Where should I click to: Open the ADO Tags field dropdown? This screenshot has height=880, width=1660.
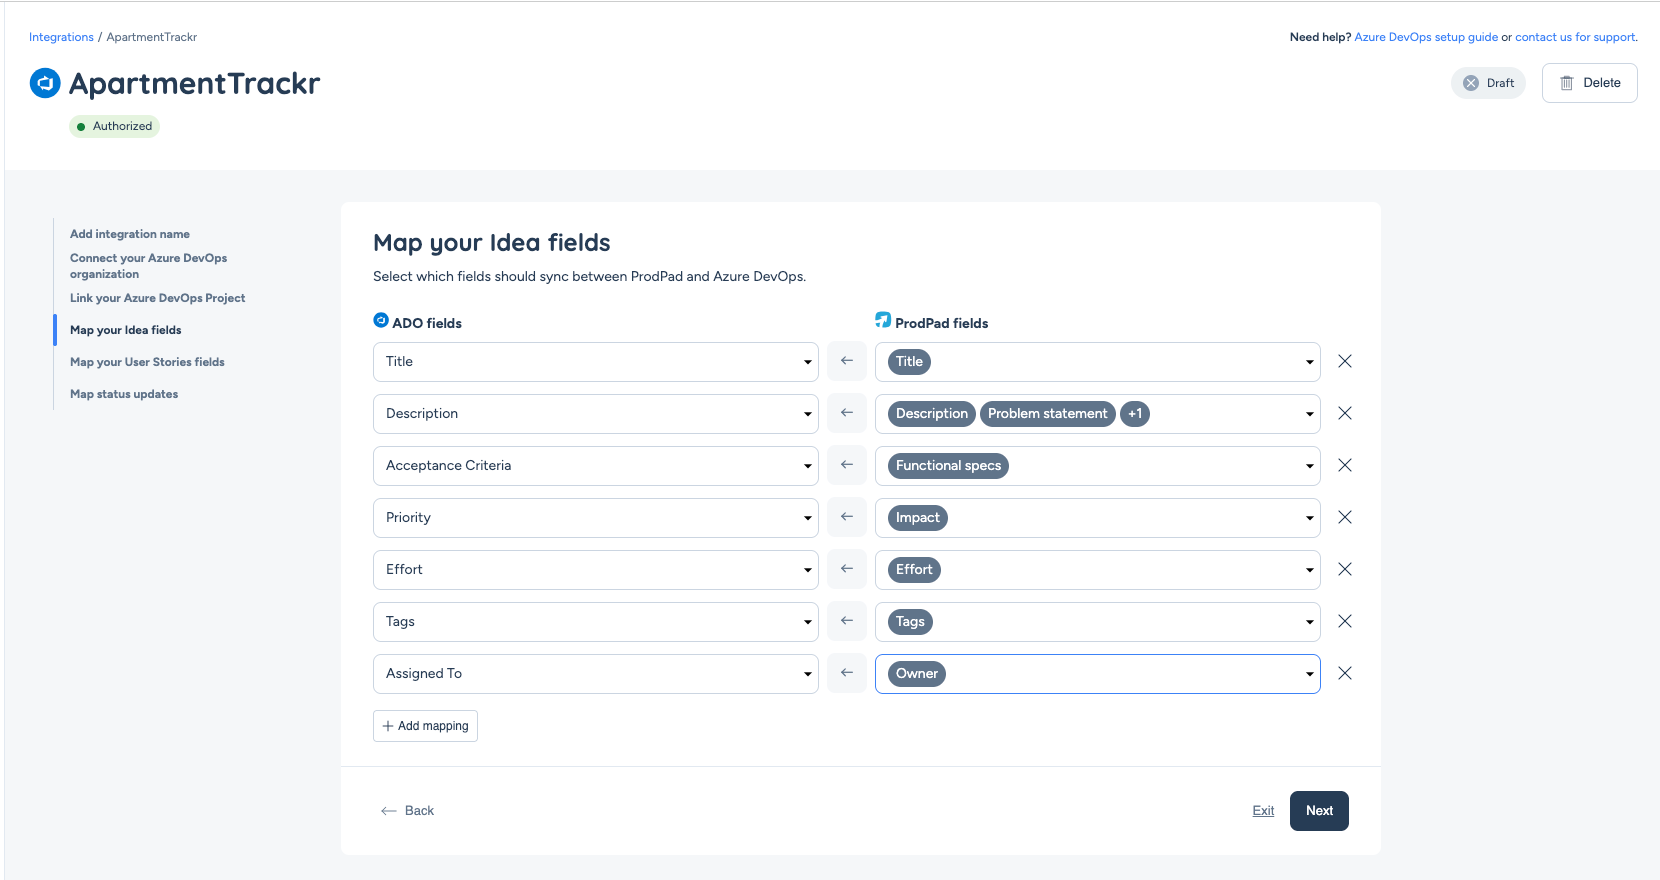[x=596, y=622]
